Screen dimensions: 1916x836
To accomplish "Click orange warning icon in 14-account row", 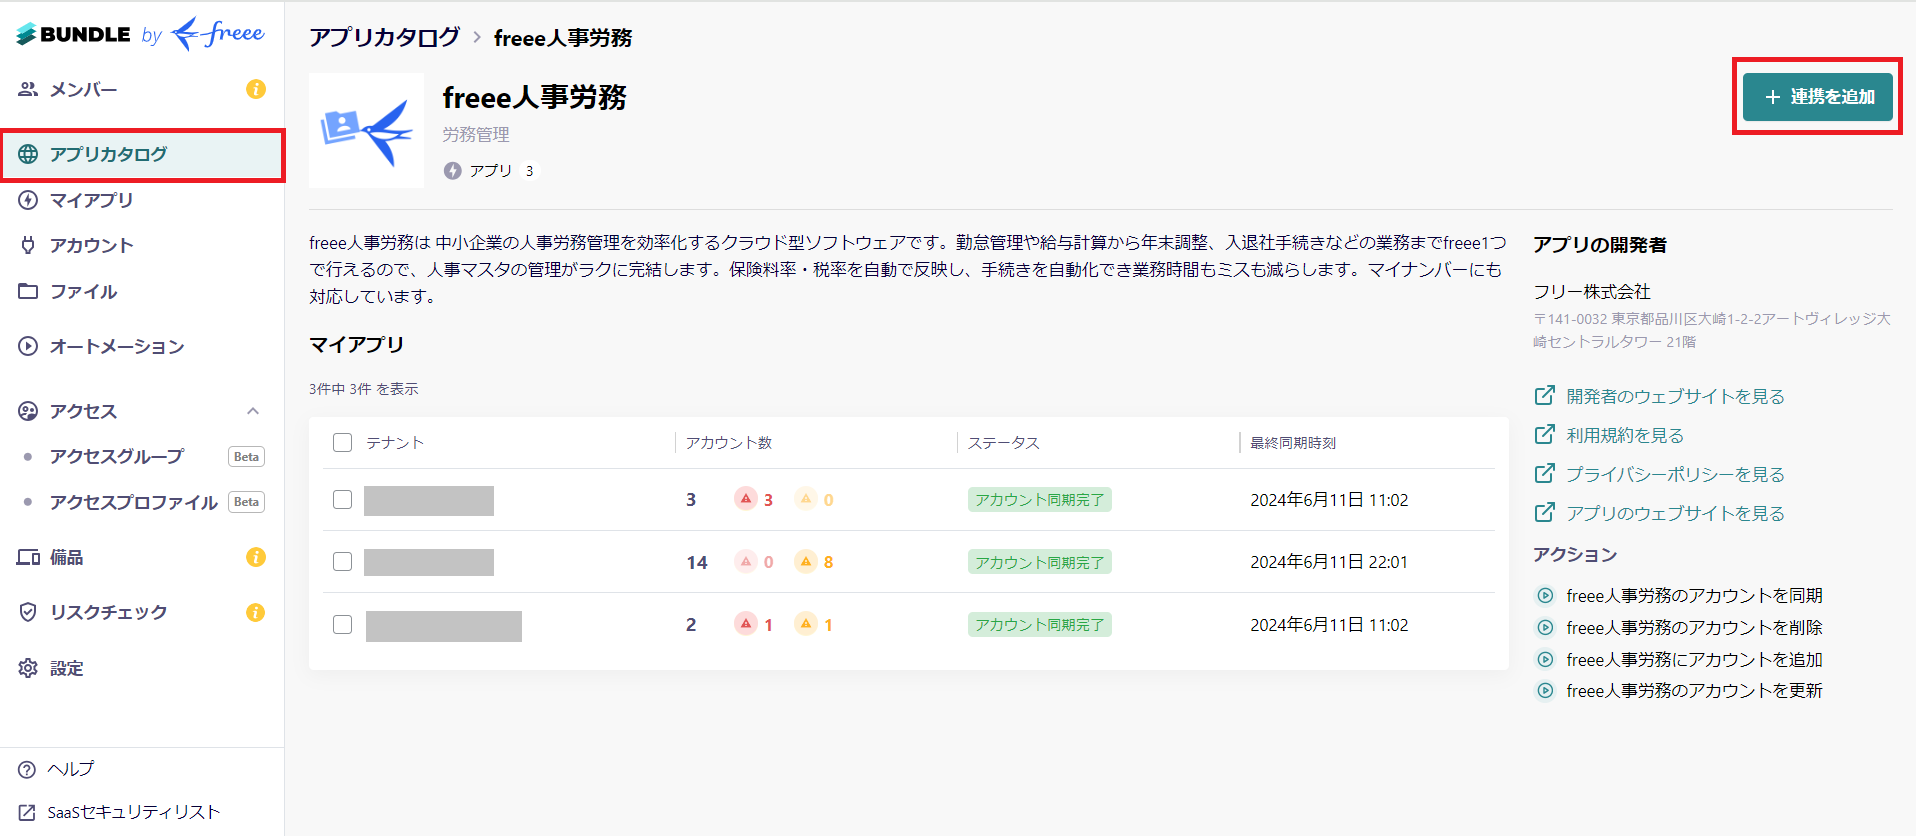I will coord(806,562).
